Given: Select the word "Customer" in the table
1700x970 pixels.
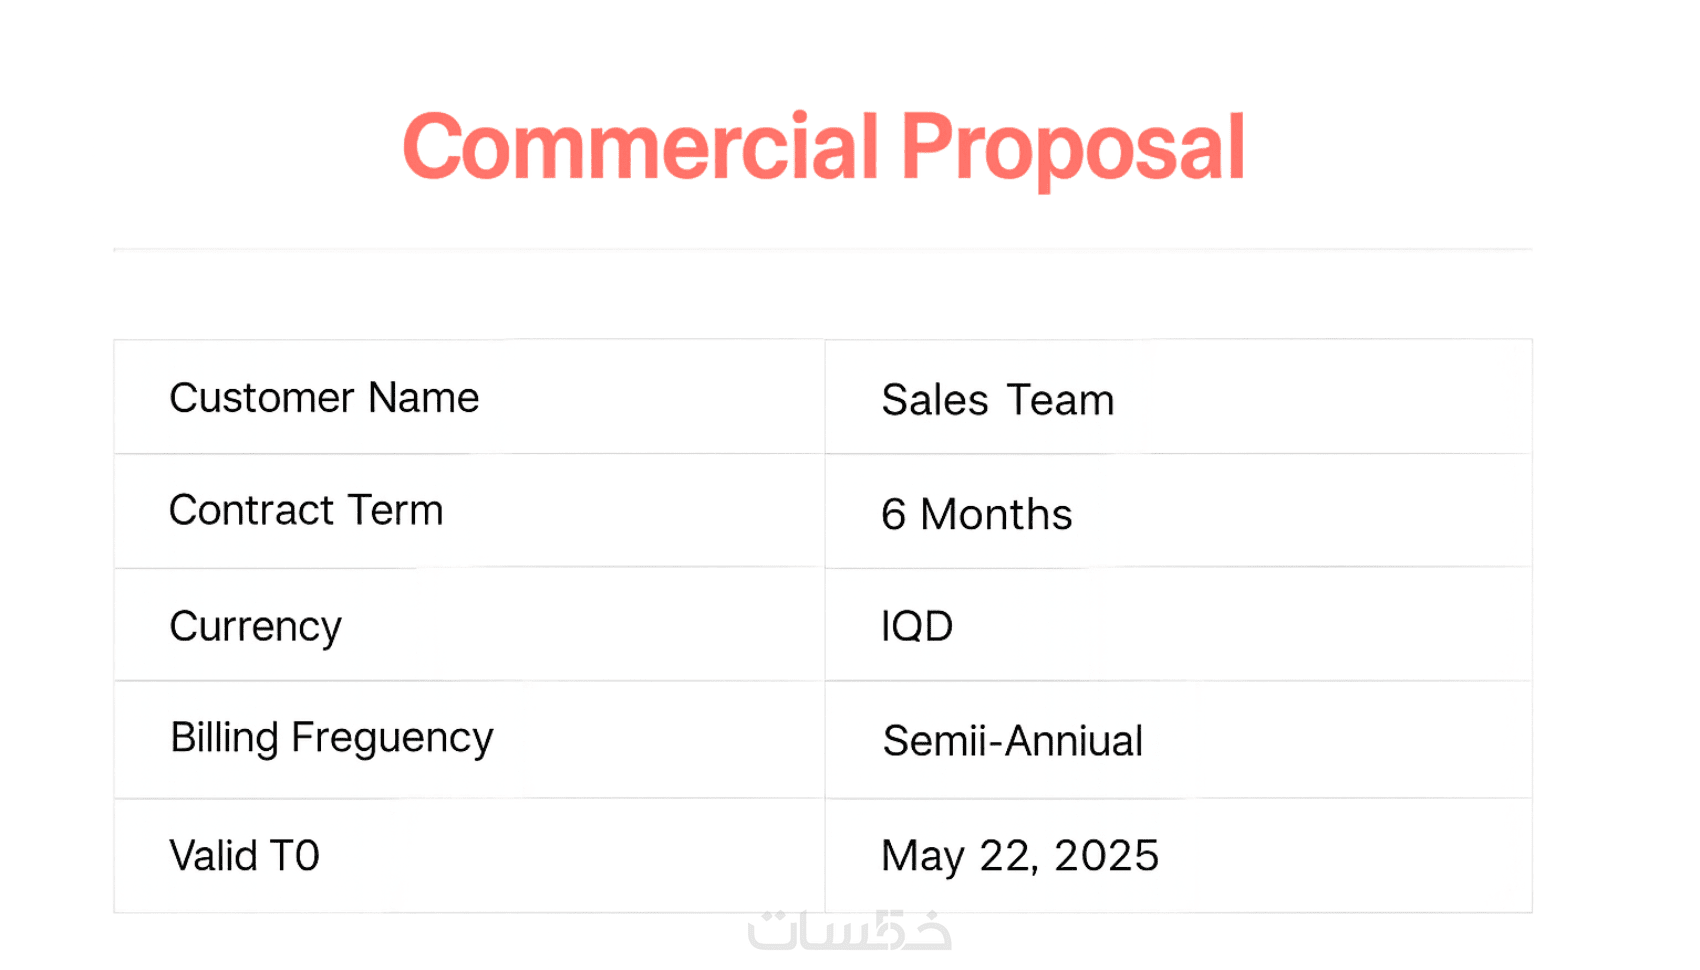Looking at the screenshot, I should click(x=262, y=398).
